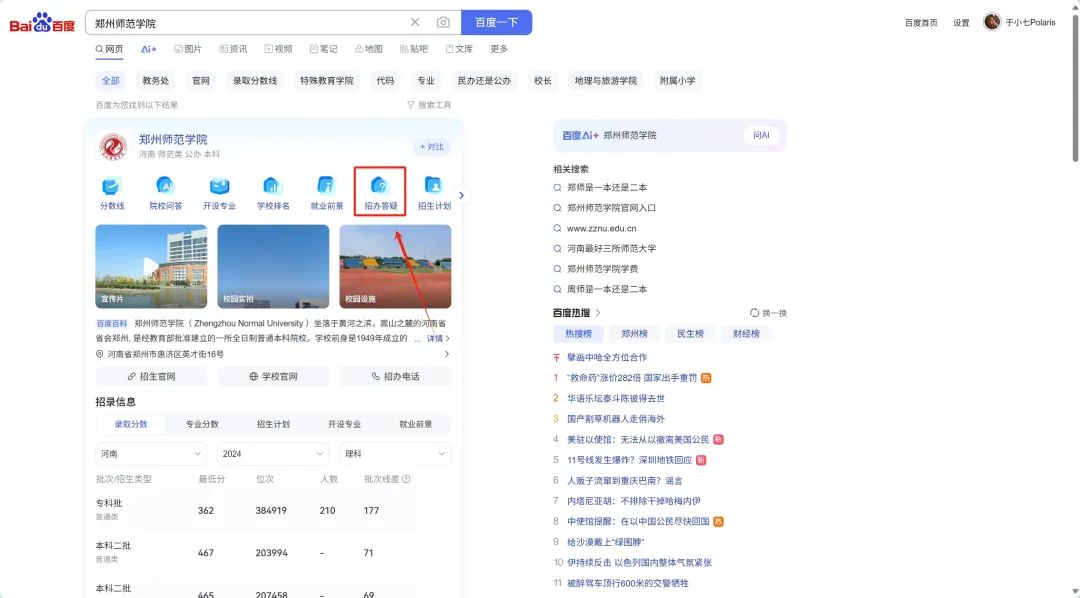Switch to 招生计划 tab in 招录信息
Viewport: 1080px width, 598px height.
pos(273,424)
